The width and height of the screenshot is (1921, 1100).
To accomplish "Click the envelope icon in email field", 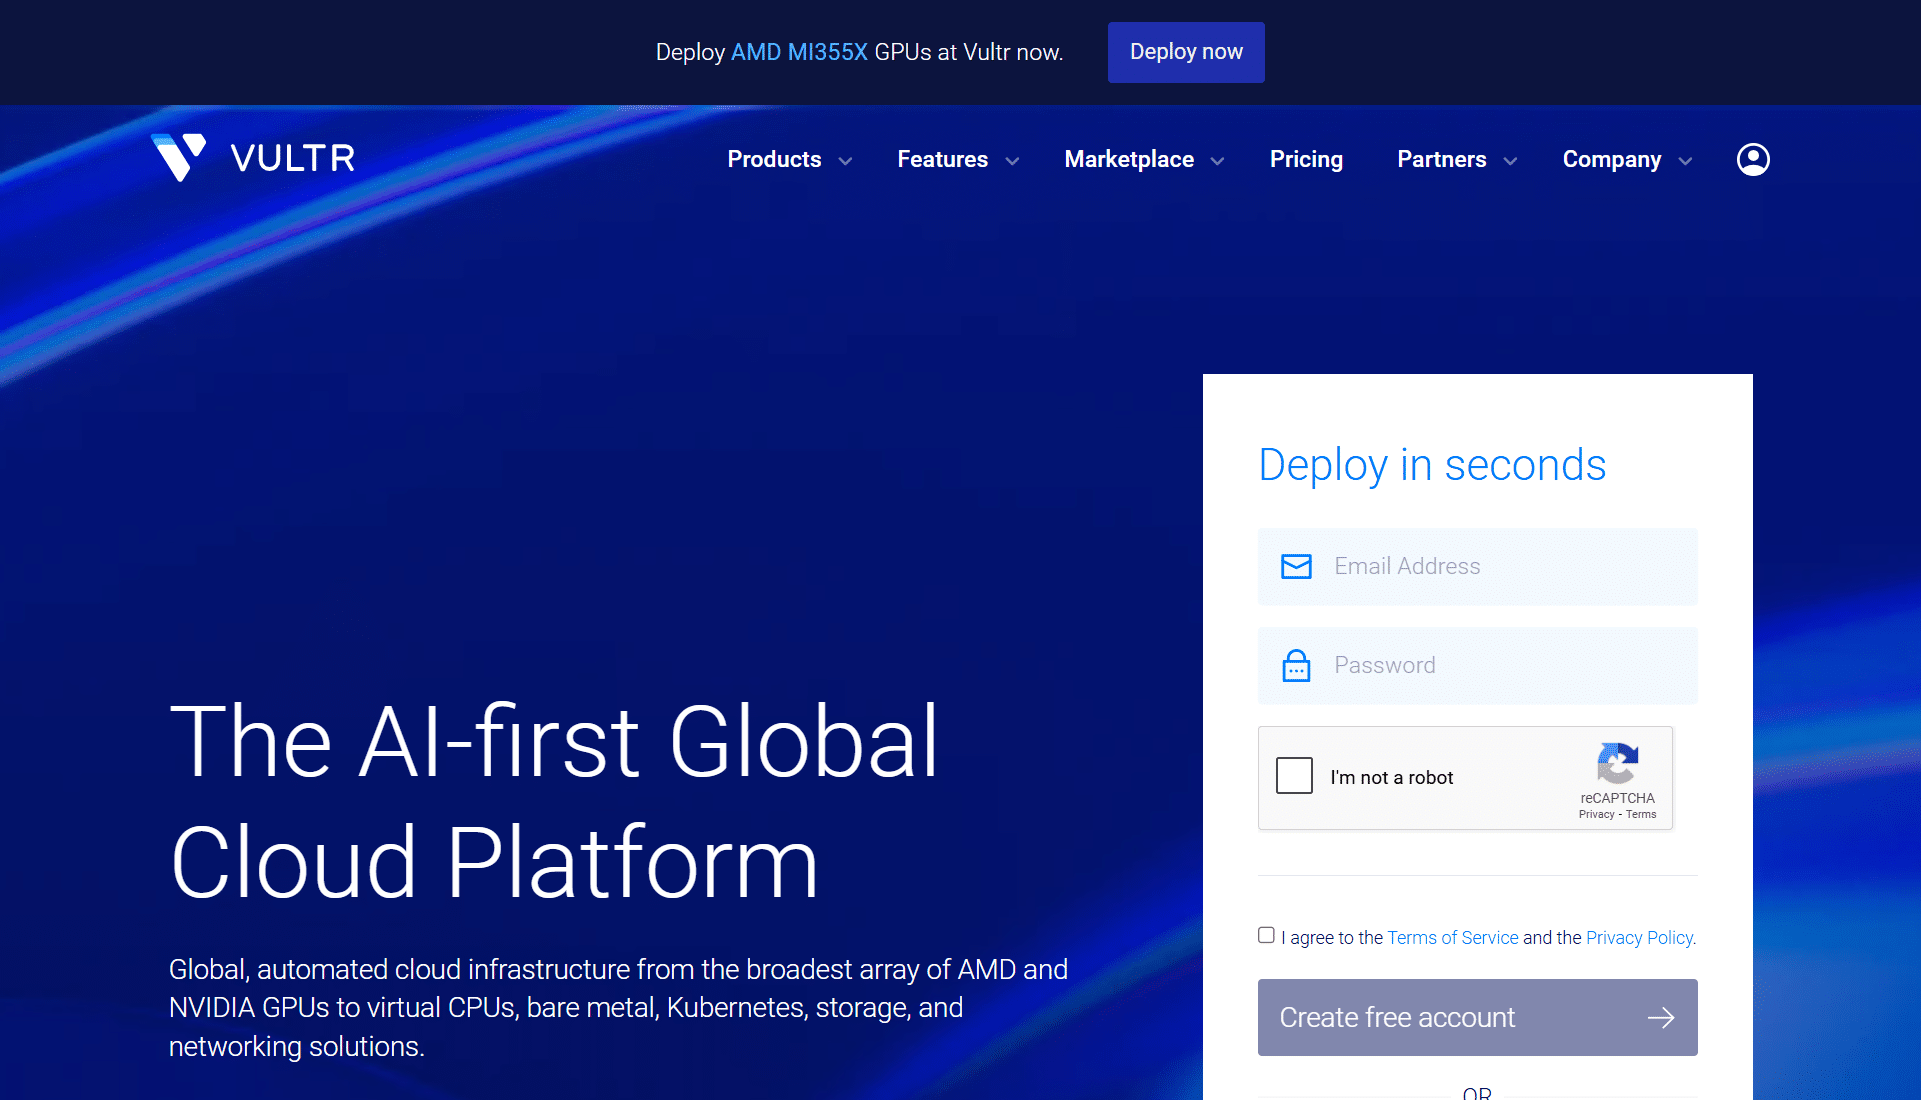I will click(1296, 567).
